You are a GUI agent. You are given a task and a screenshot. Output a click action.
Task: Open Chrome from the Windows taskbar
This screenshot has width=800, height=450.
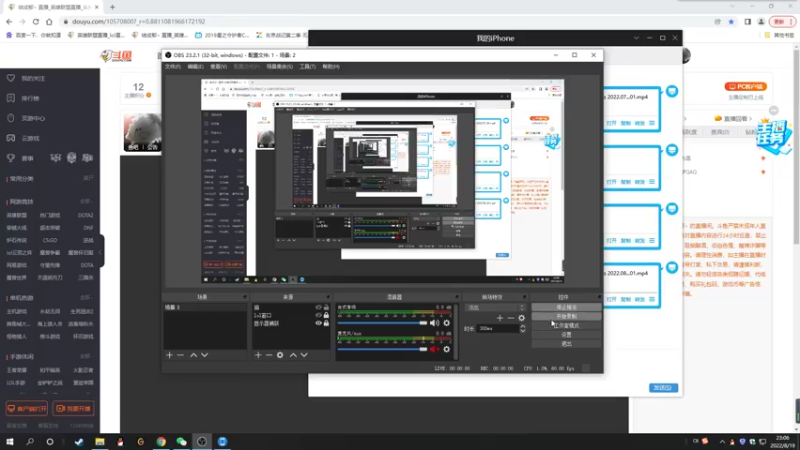[161, 442]
